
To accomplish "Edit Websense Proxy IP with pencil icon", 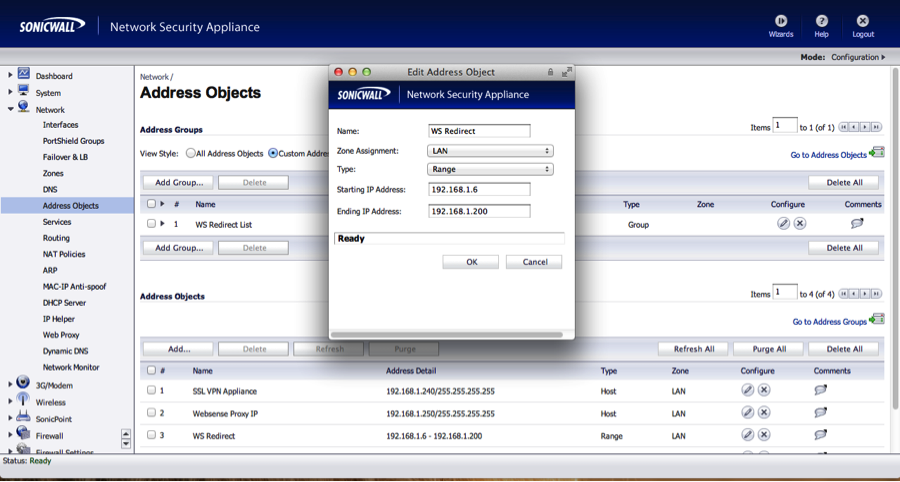I will (x=747, y=413).
